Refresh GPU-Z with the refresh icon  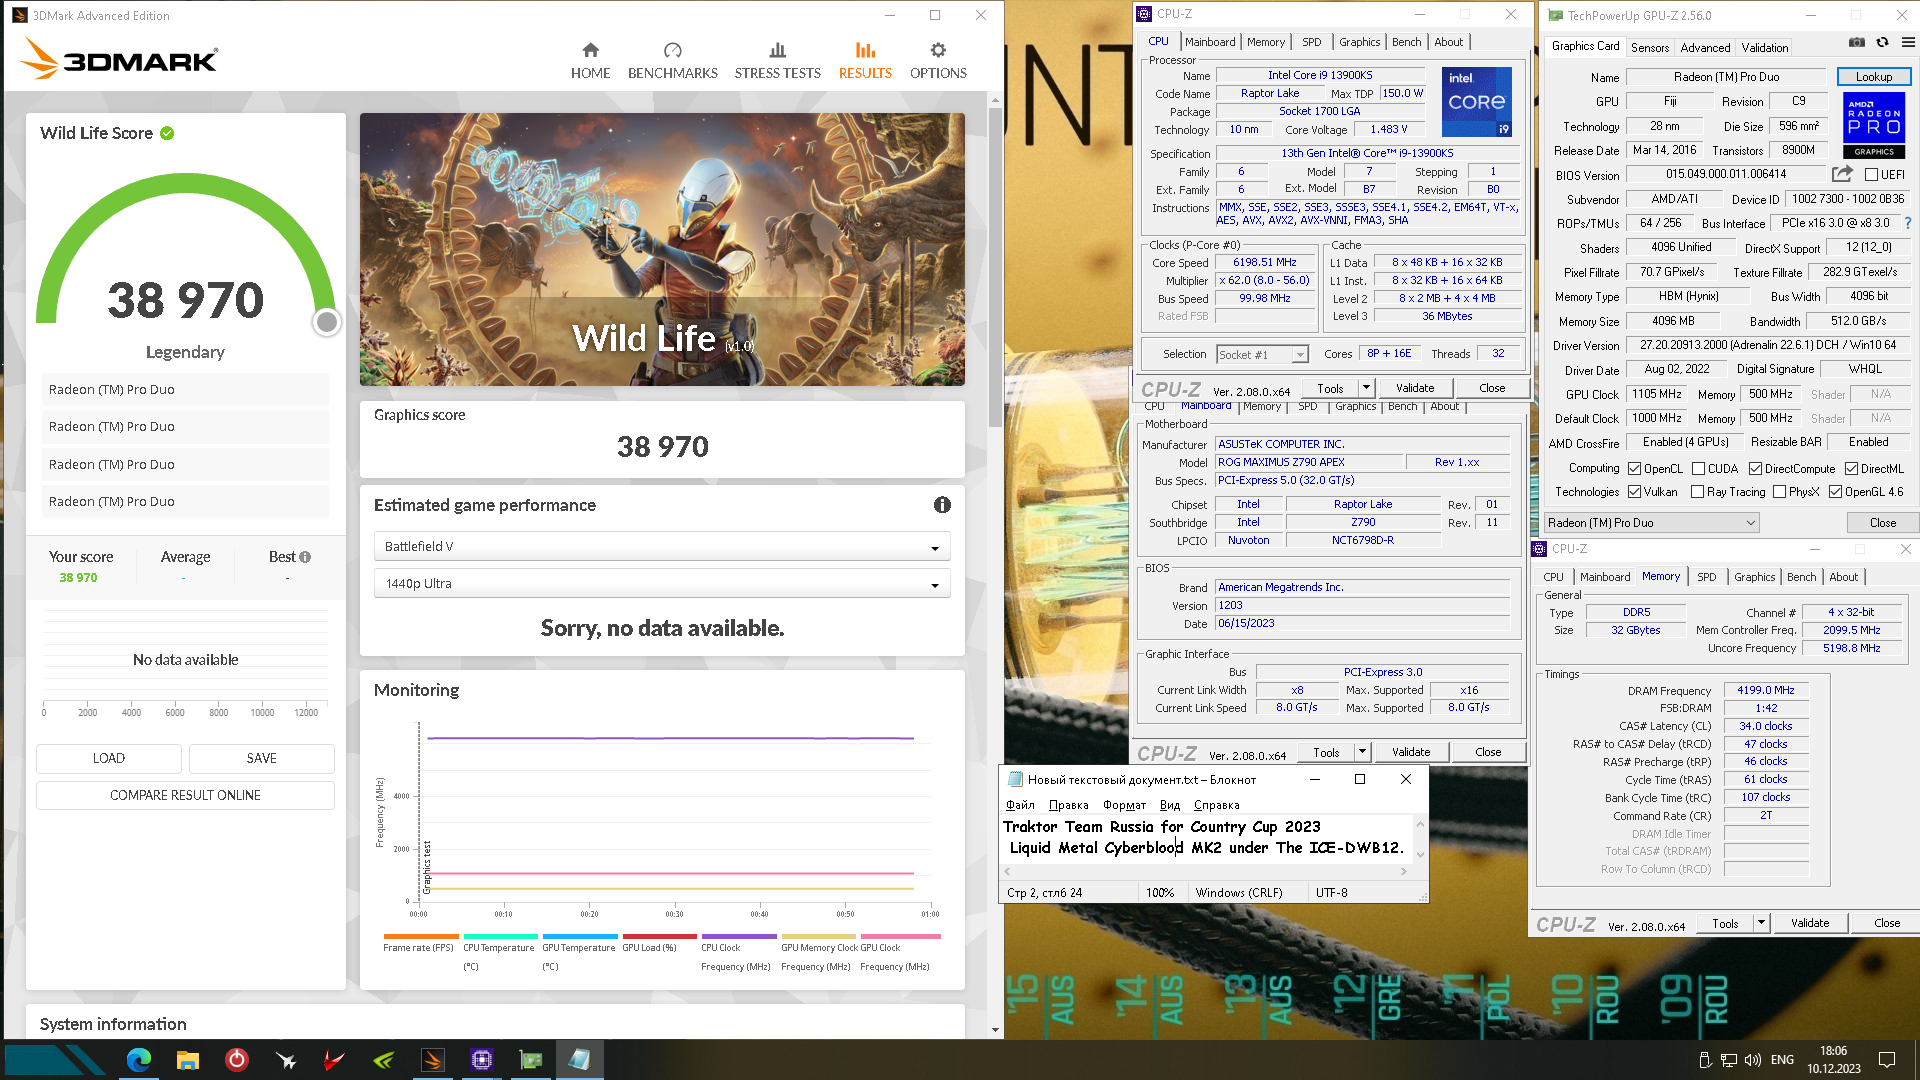point(1882,43)
